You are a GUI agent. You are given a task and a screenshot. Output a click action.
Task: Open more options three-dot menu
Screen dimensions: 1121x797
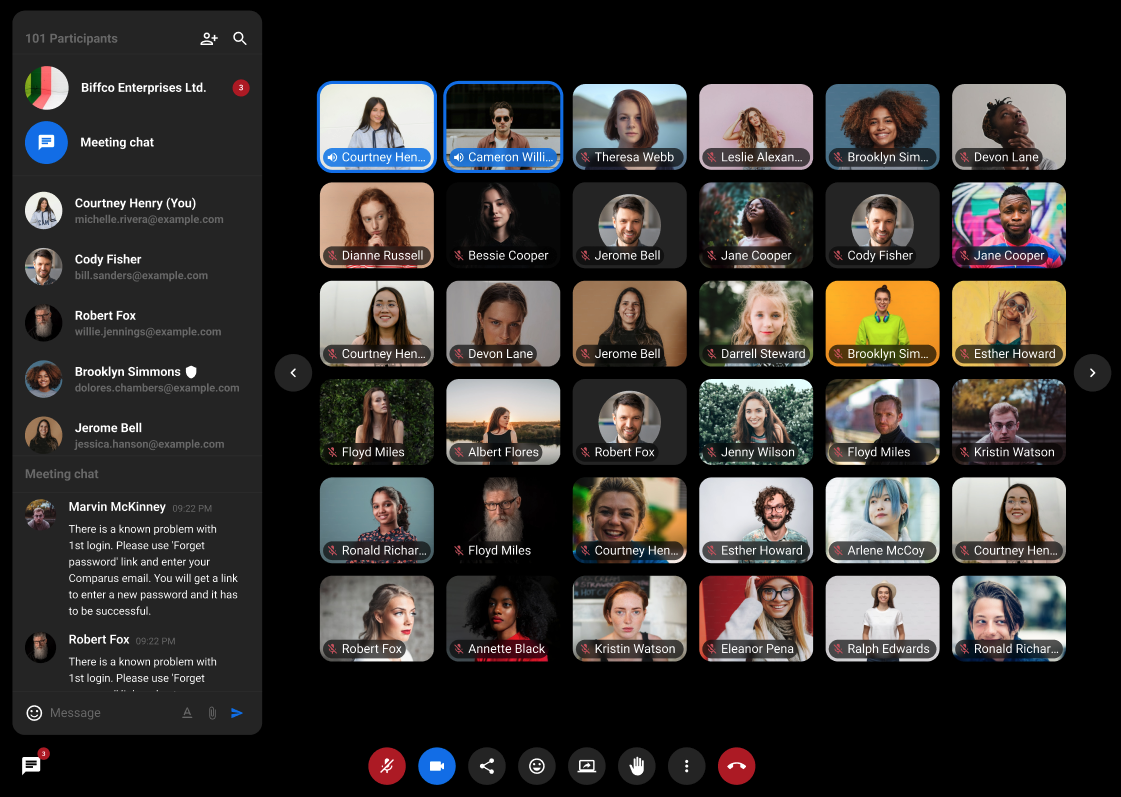687,766
